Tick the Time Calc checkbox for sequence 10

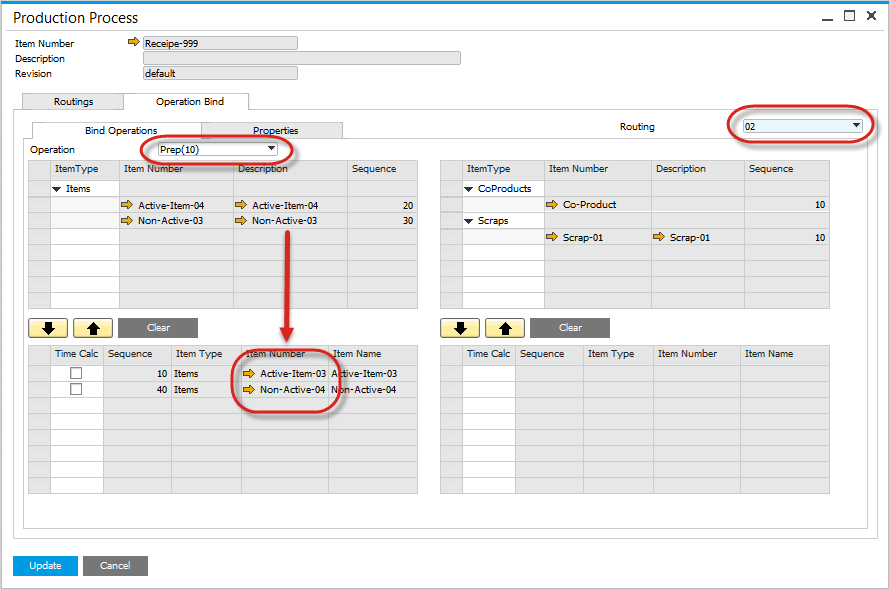coord(76,374)
